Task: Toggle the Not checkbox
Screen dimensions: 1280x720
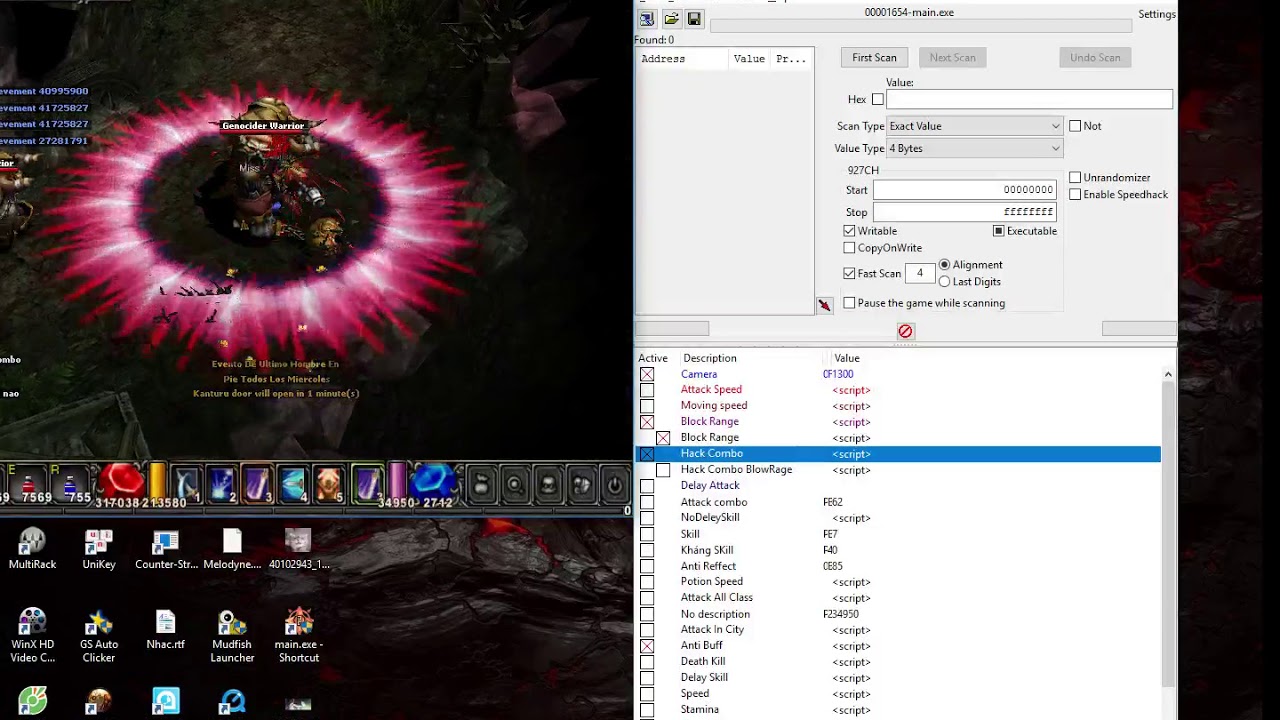Action: [1075, 126]
